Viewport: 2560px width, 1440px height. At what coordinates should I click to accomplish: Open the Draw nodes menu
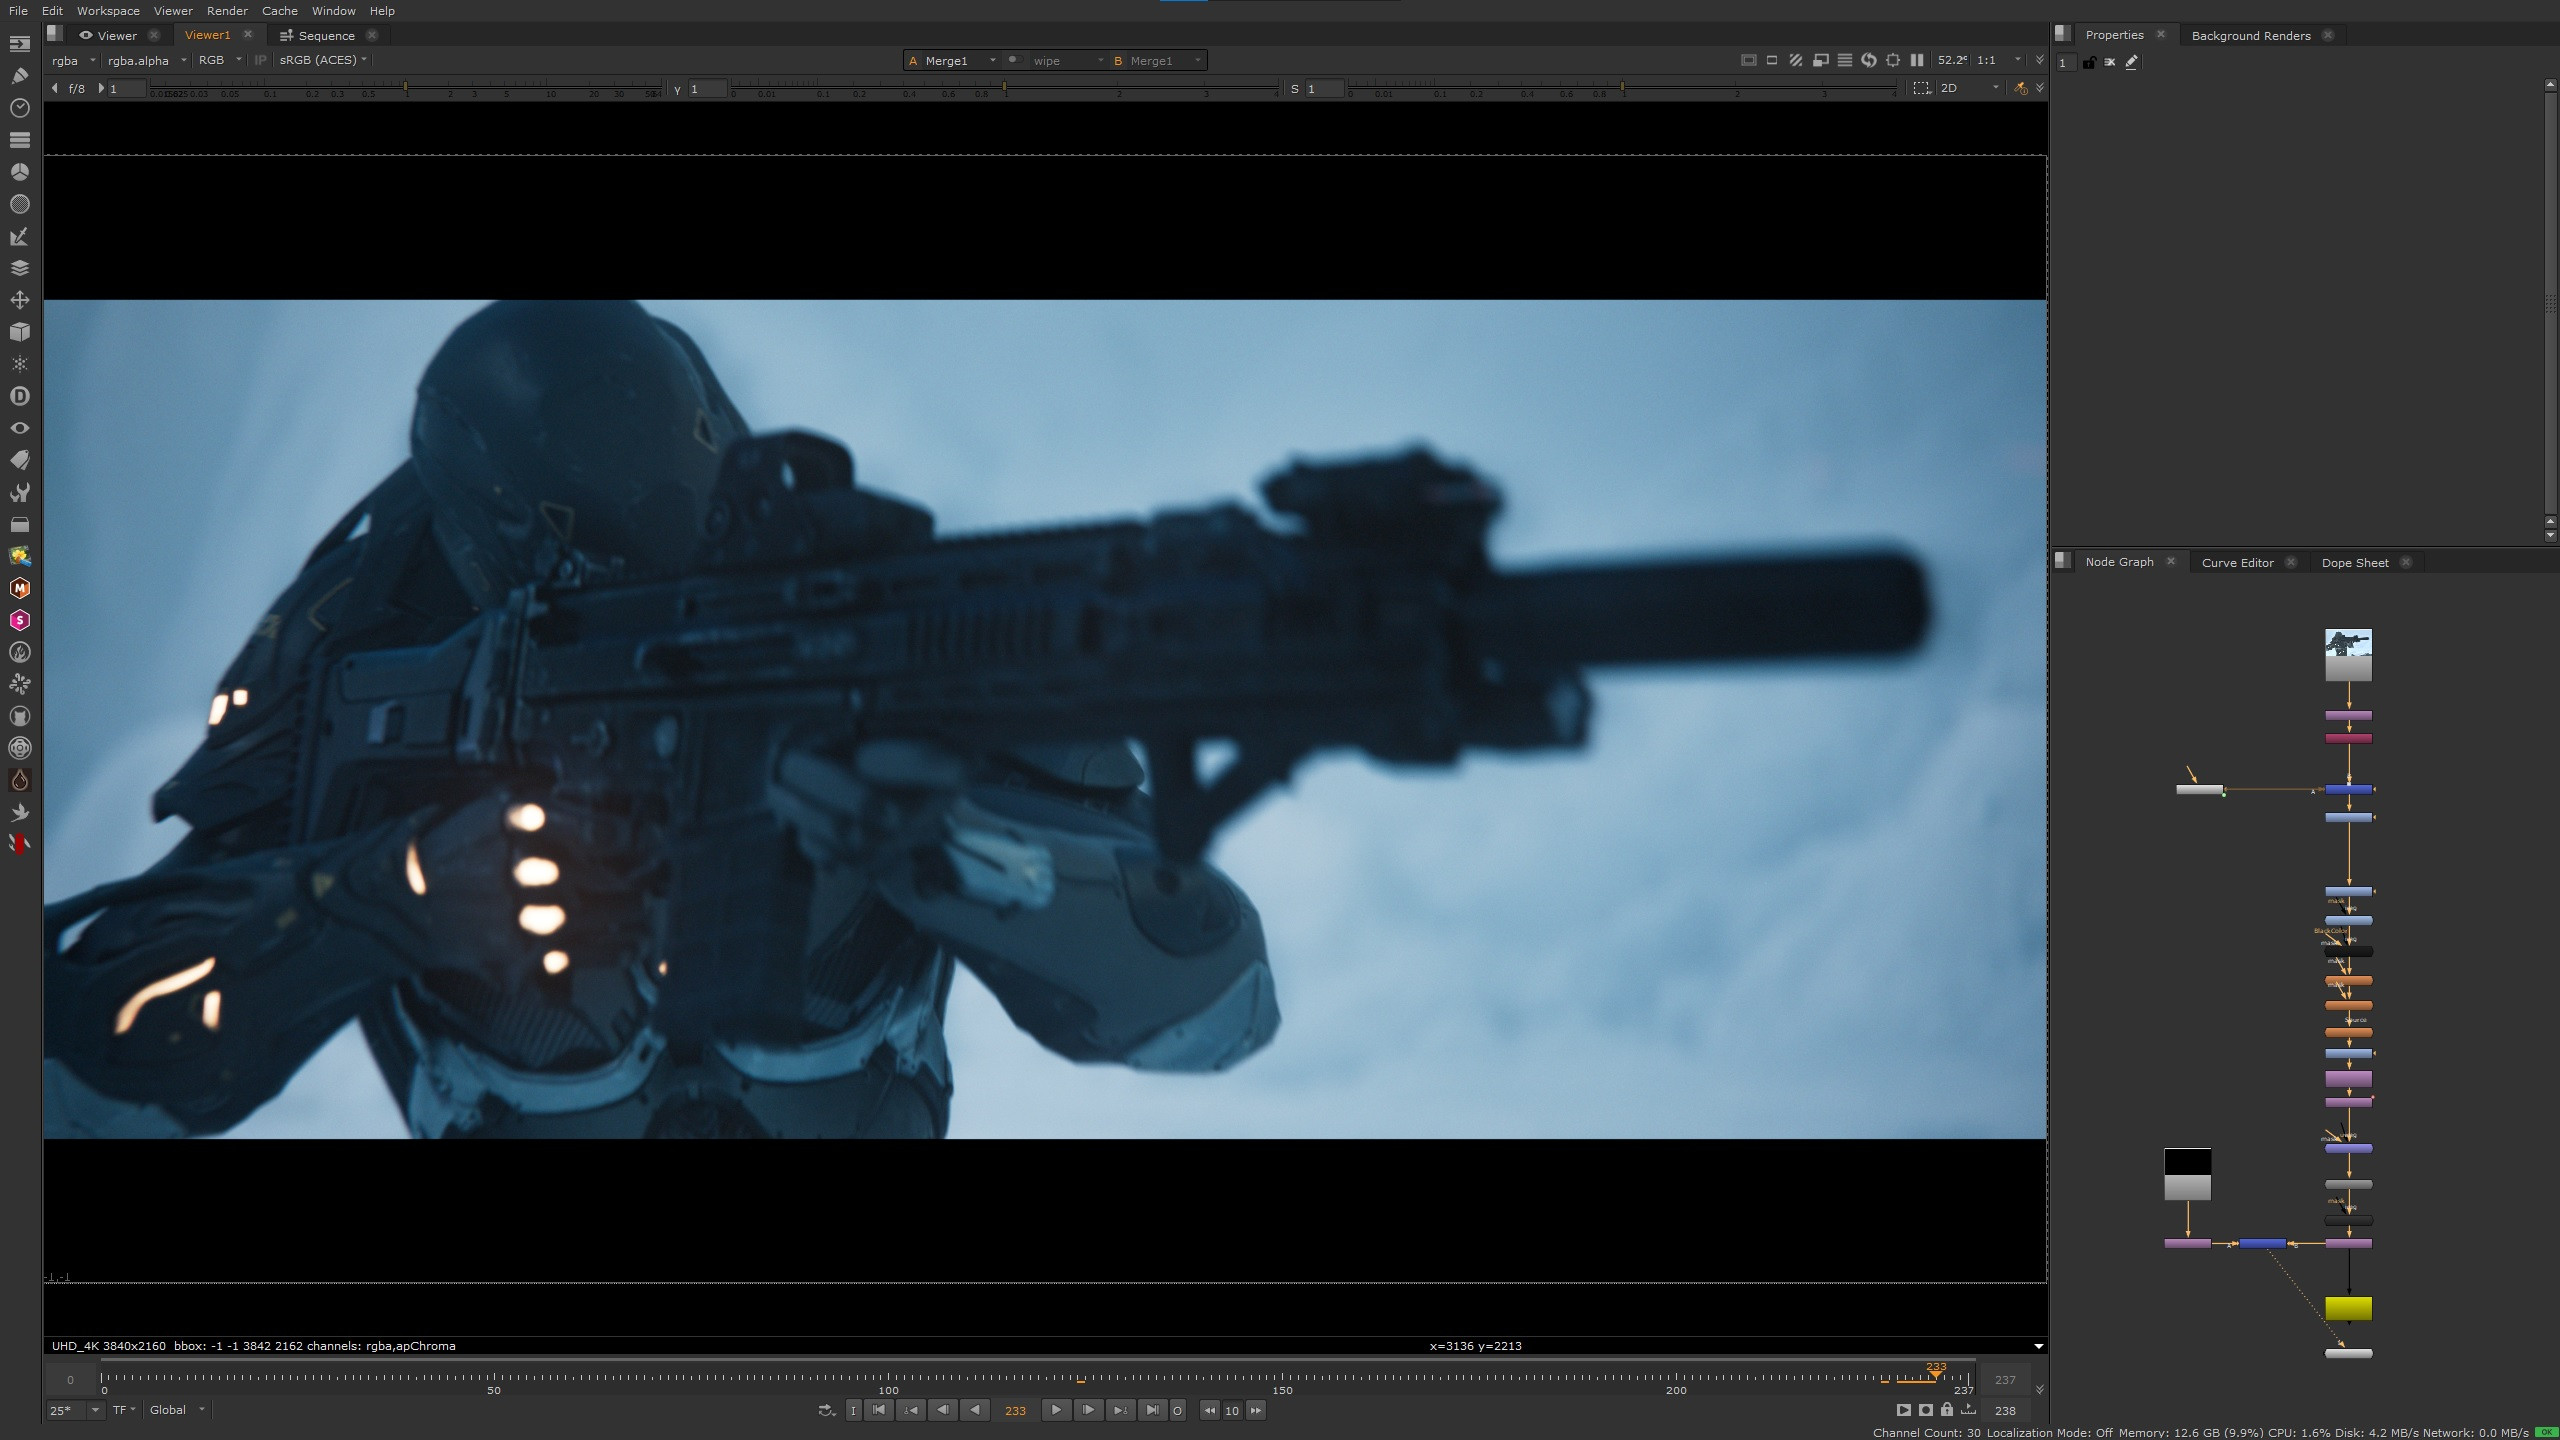pos(19,76)
